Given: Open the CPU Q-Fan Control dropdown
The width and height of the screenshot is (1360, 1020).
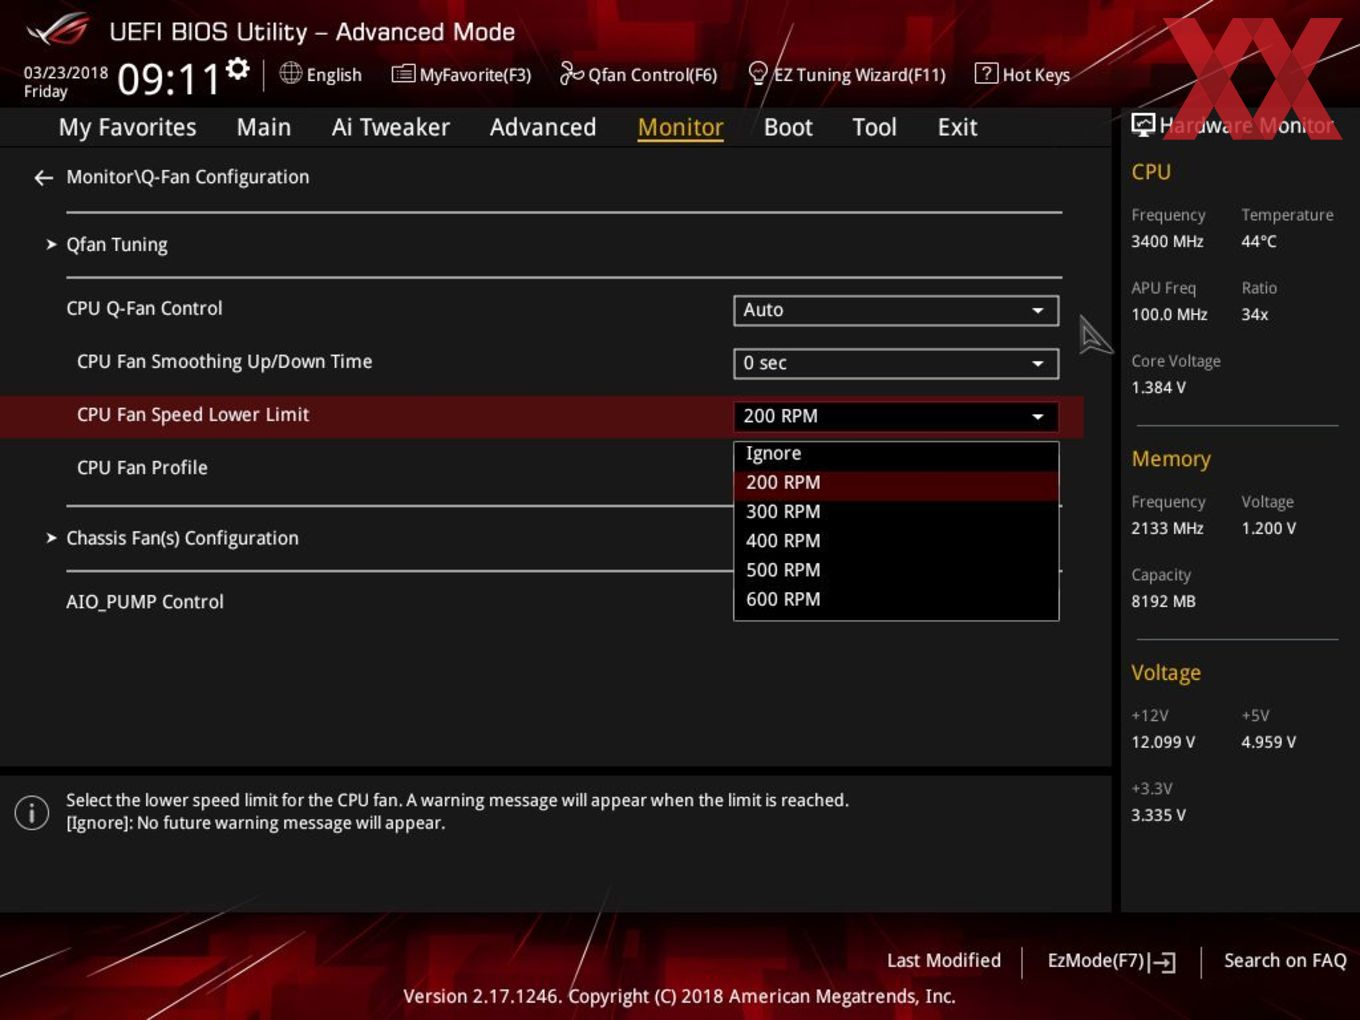Looking at the screenshot, I should (896, 310).
